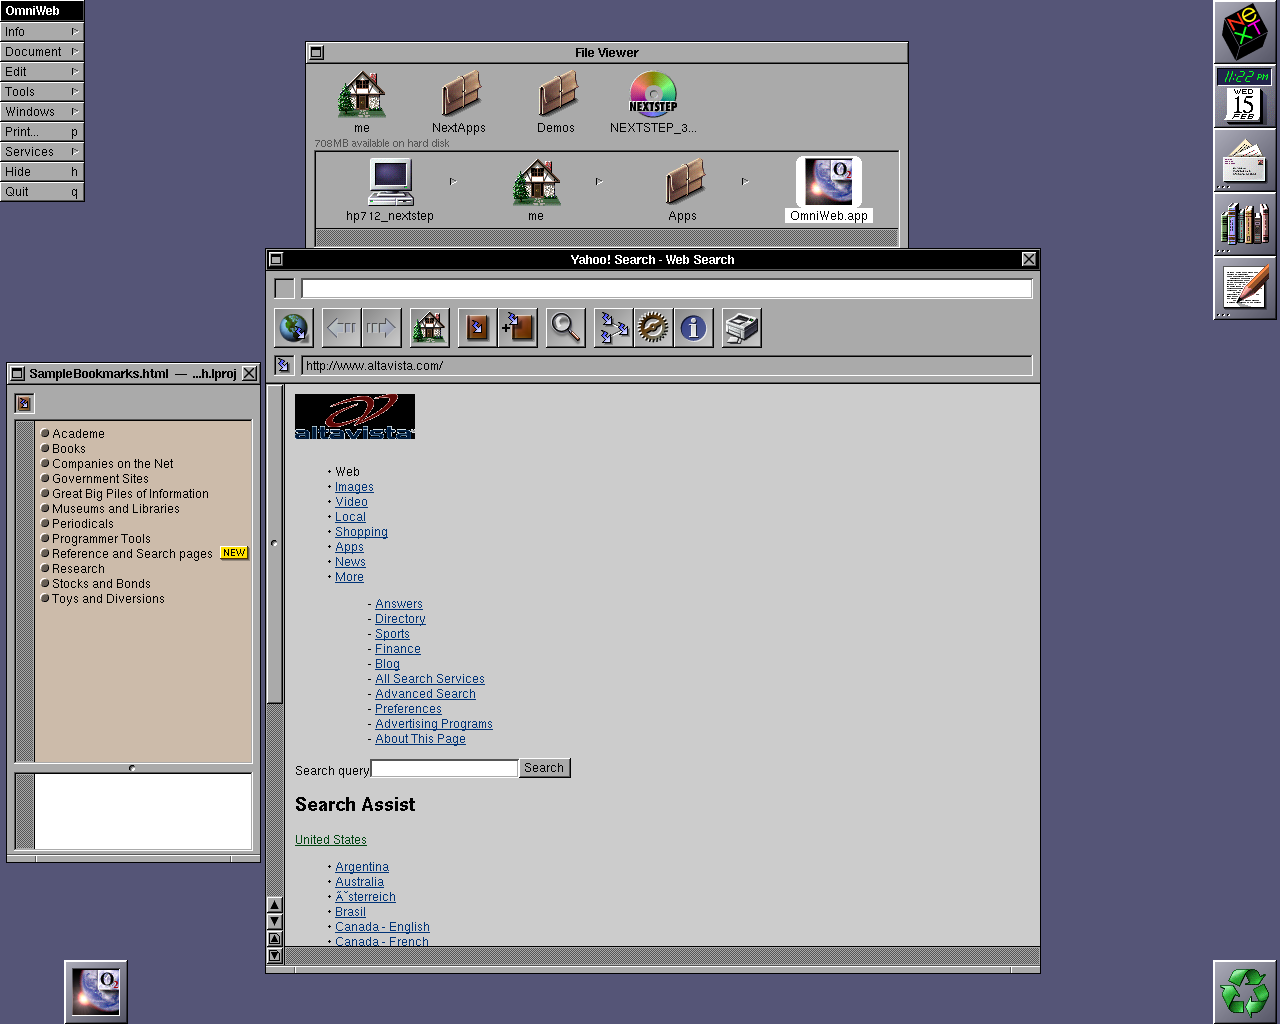
Task: Choose Hide from the OmniWeb menu
Action: (42, 172)
